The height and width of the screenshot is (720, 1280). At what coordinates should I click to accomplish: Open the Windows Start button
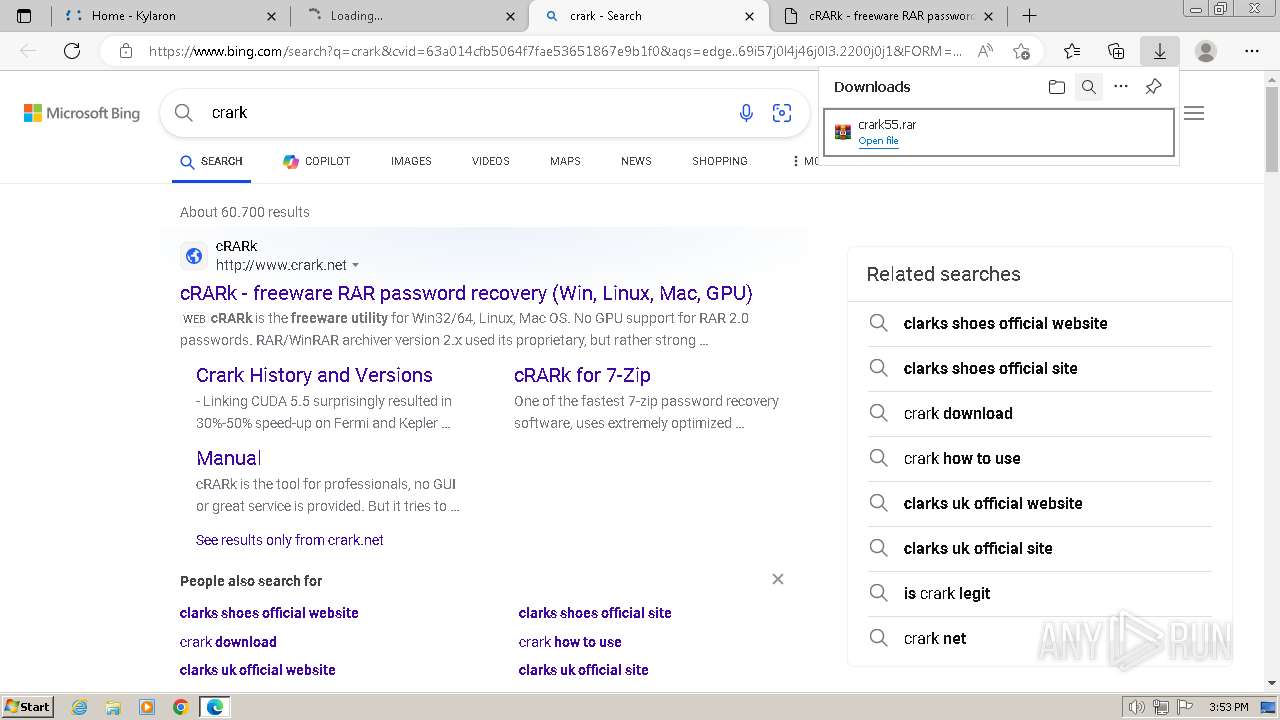click(x=27, y=707)
